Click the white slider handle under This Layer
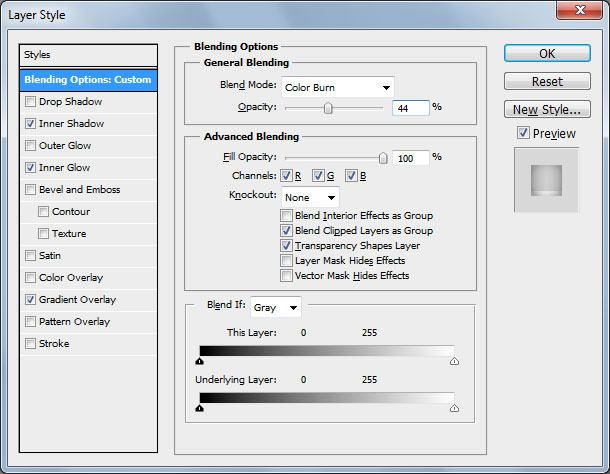610x474 pixels. click(x=455, y=362)
